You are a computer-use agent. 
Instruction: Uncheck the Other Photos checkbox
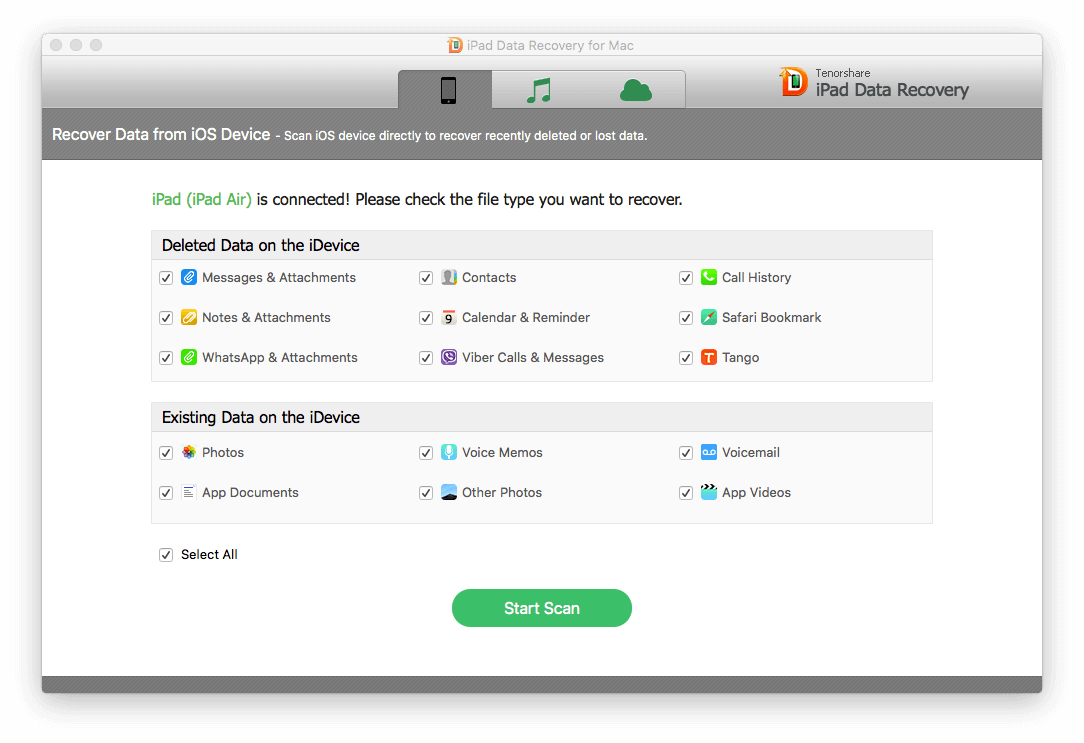pyautogui.click(x=426, y=492)
